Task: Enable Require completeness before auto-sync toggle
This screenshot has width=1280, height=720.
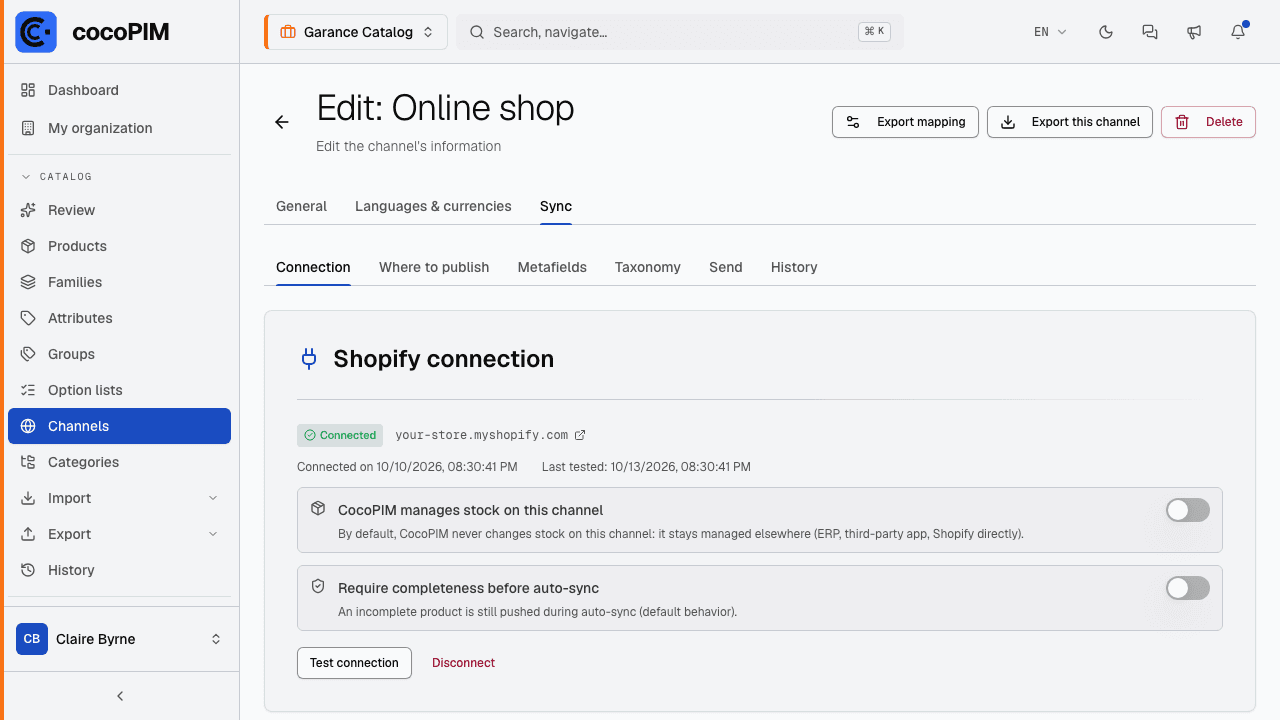Action: [x=1188, y=588]
